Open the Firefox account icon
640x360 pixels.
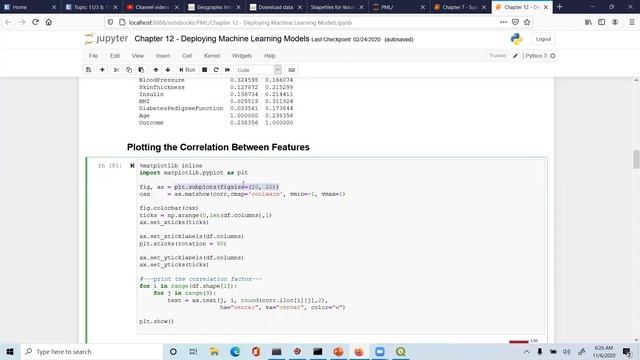[x=615, y=22]
